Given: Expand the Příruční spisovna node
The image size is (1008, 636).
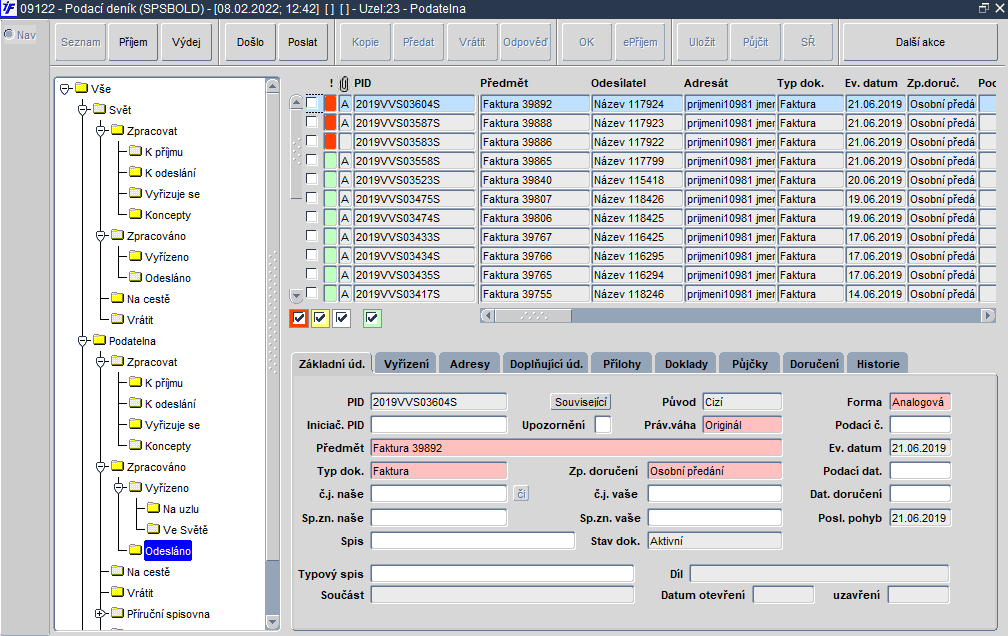Looking at the screenshot, I should point(100,613).
